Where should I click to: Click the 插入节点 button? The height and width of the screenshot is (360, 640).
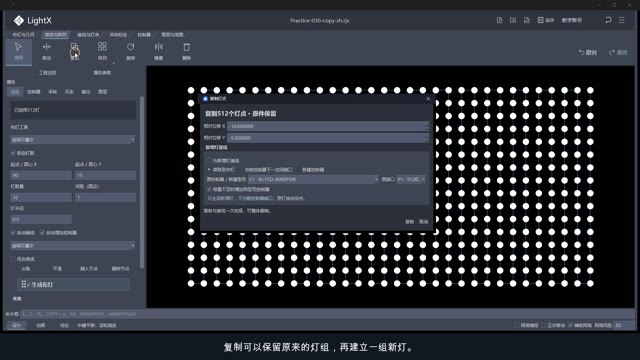[x=89, y=269]
